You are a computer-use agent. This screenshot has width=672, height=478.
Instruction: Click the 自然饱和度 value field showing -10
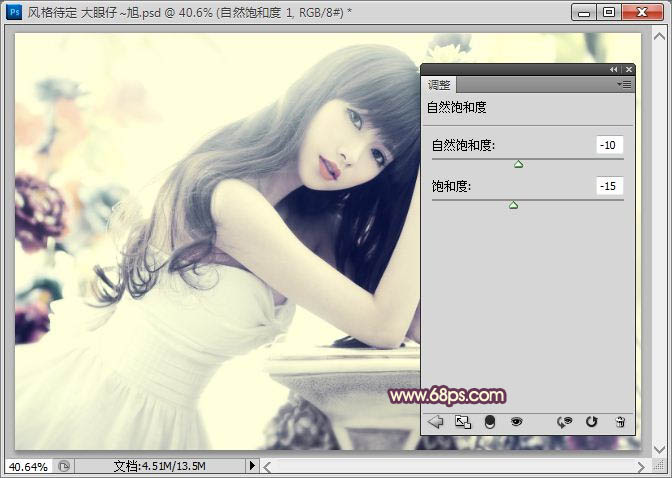coord(609,145)
